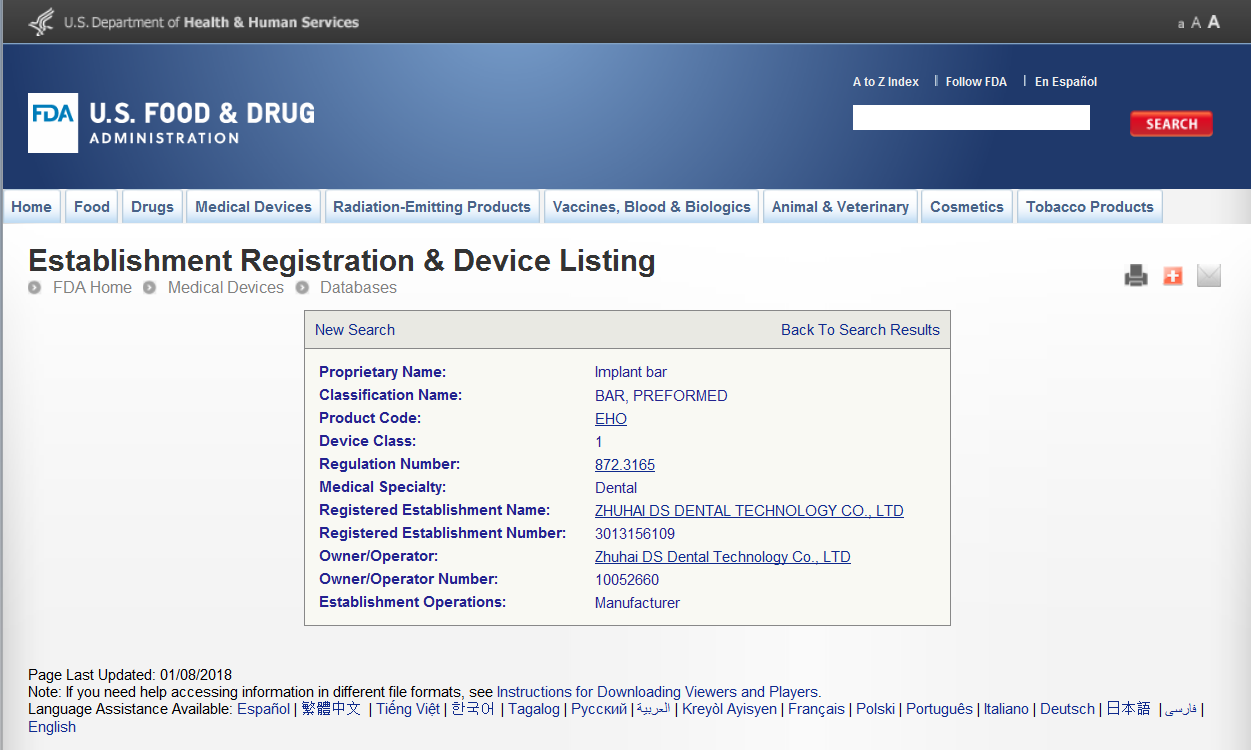Select Italiano language link
Image resolution: width=1251 pixels, height=750 pixels.
tap(1006, 709)
